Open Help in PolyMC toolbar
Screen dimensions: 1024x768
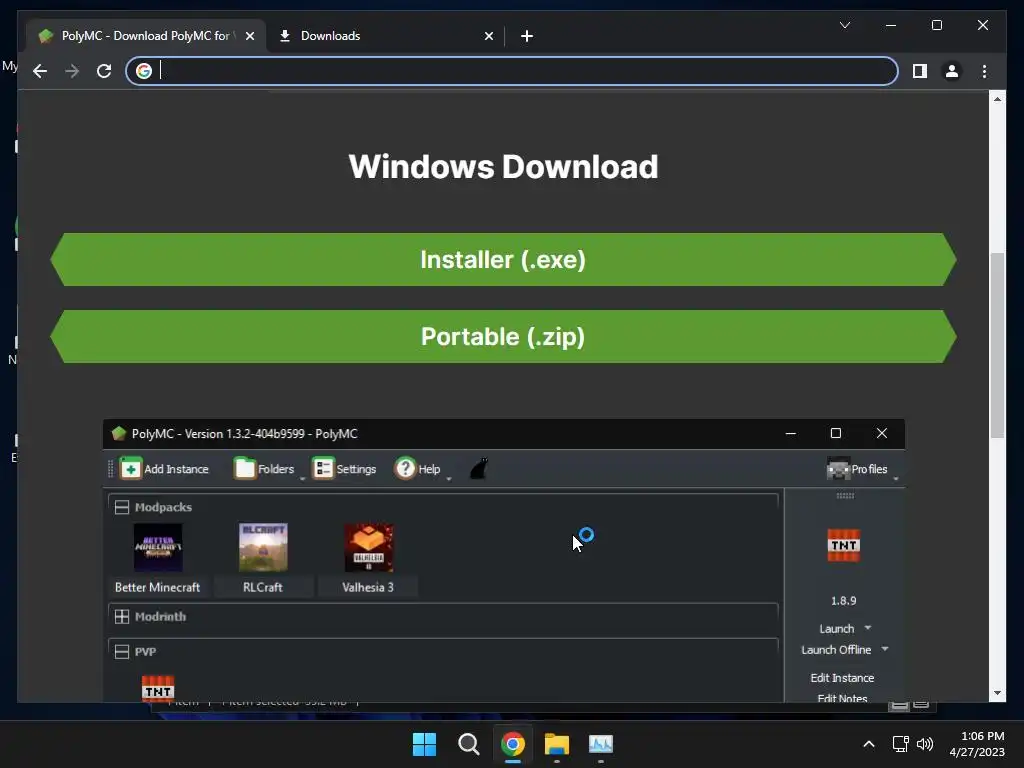tap(417, 469)
